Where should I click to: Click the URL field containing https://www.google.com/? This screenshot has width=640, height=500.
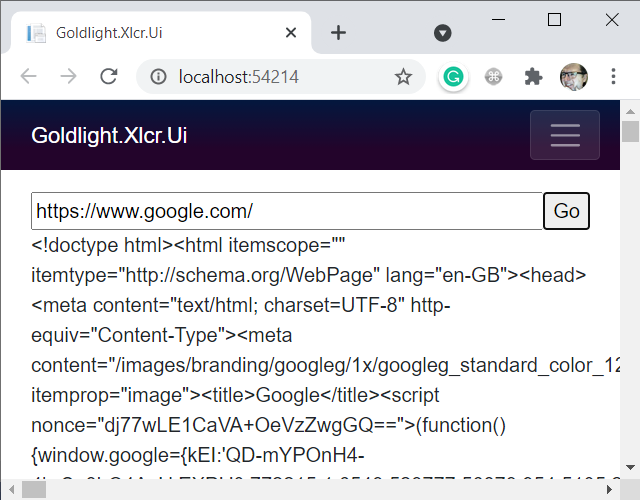(x=287, y=211)
